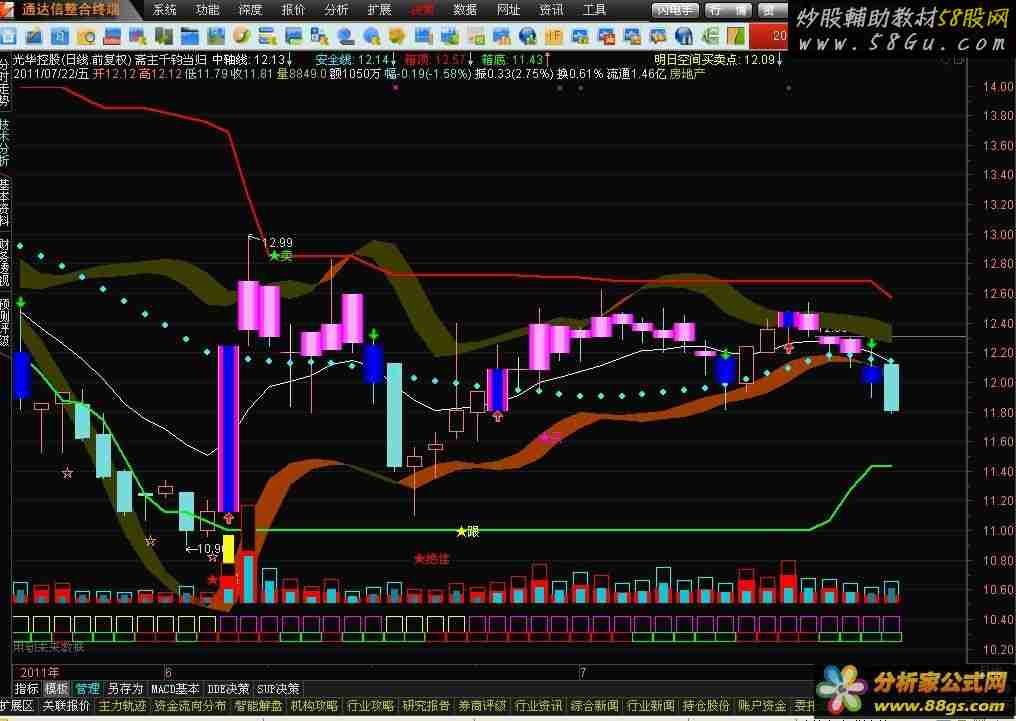Open the 工具 menu
This screenshot has width=1016, height=721.
coord(594,10)
